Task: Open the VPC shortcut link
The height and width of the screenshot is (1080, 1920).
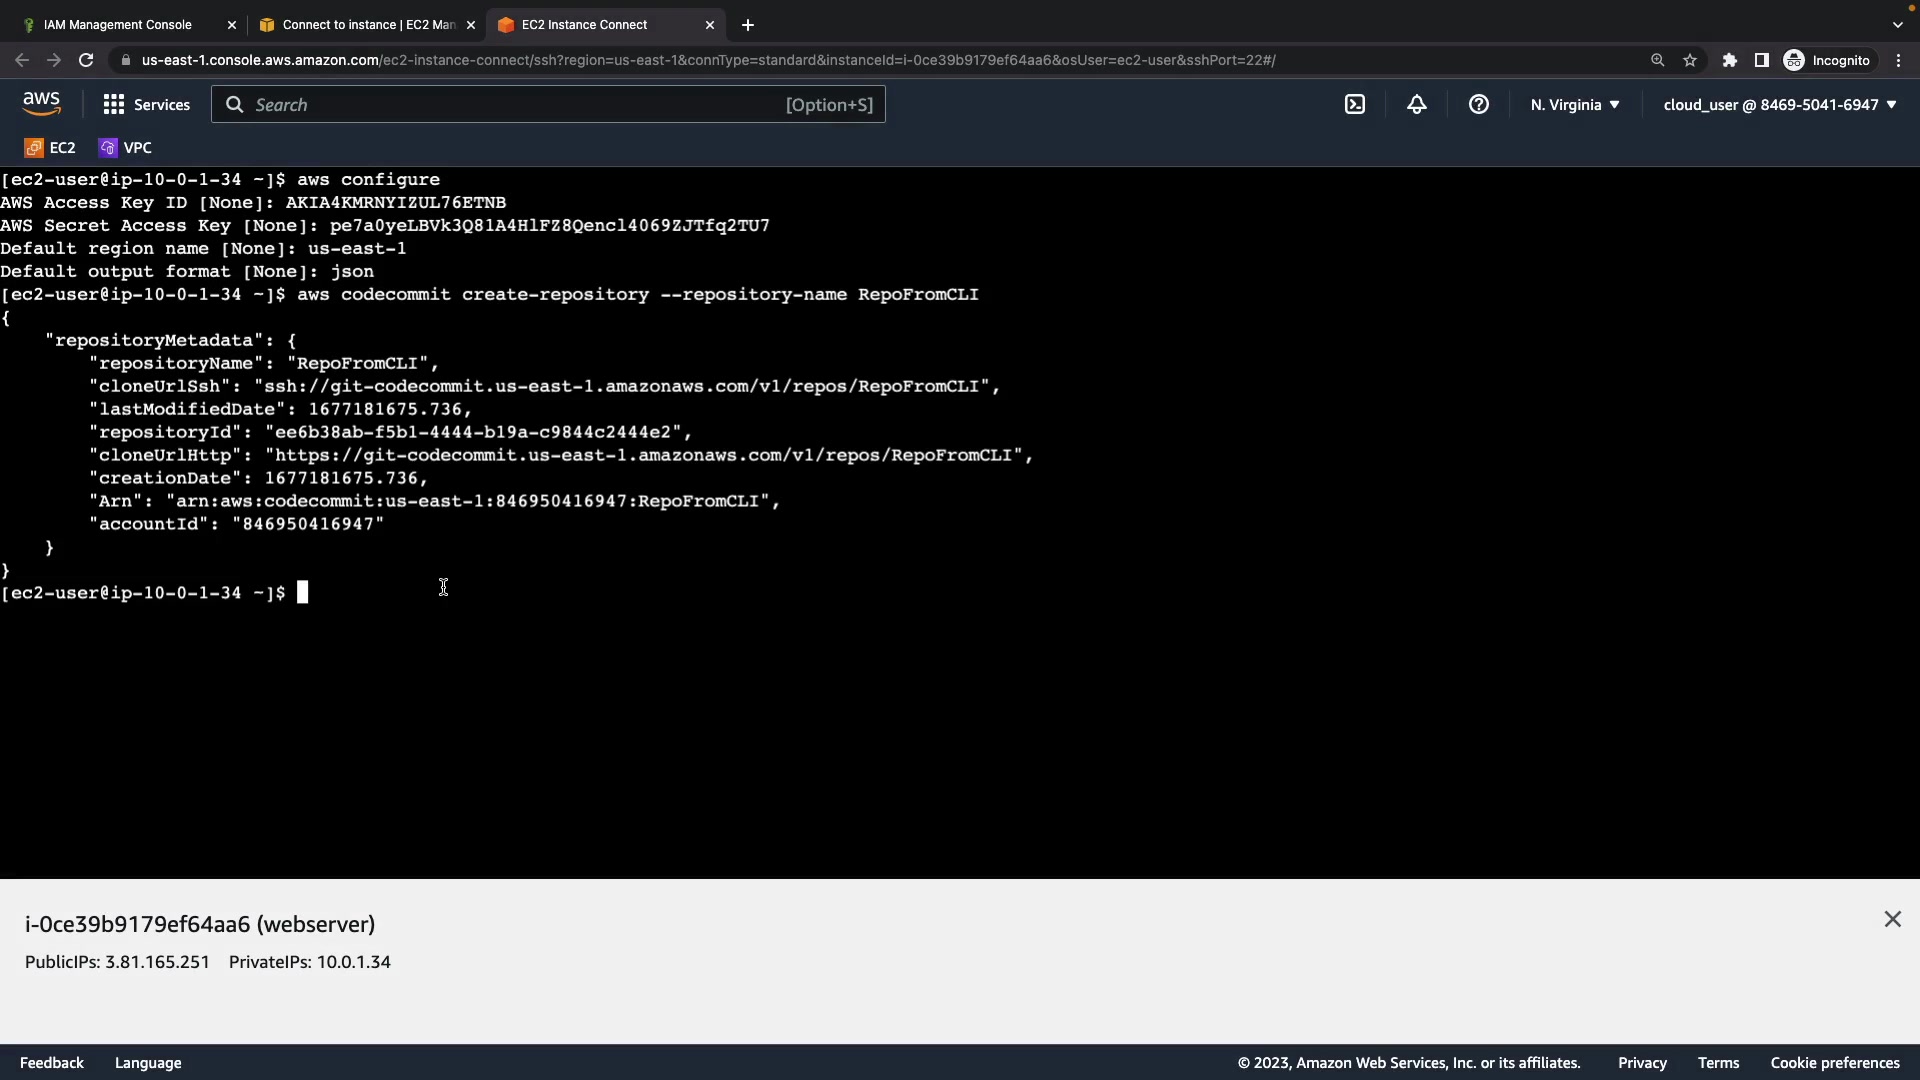Action: (x=126, y=148)
